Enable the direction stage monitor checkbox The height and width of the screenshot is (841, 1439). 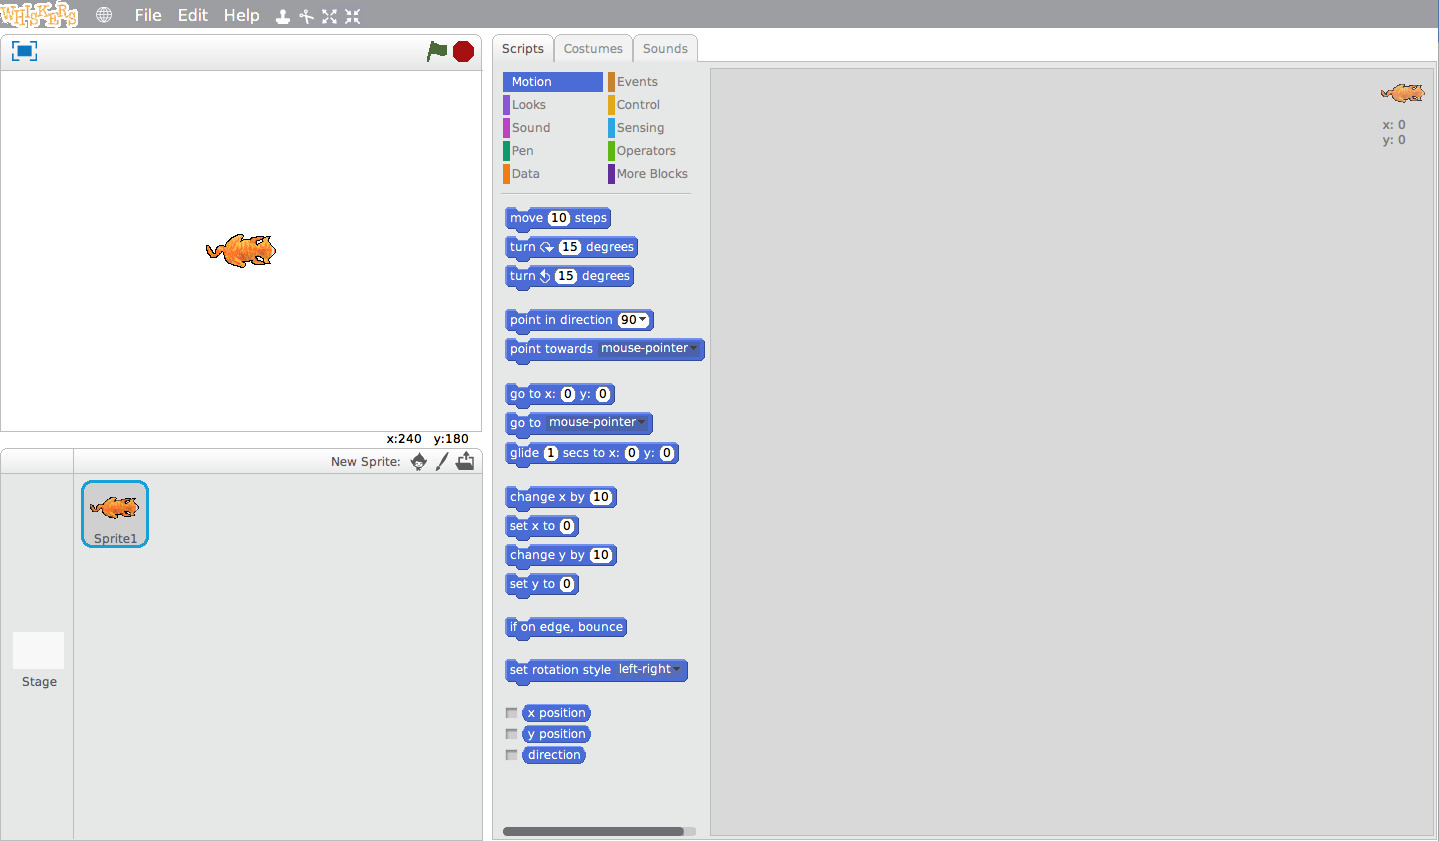[512, 755]
